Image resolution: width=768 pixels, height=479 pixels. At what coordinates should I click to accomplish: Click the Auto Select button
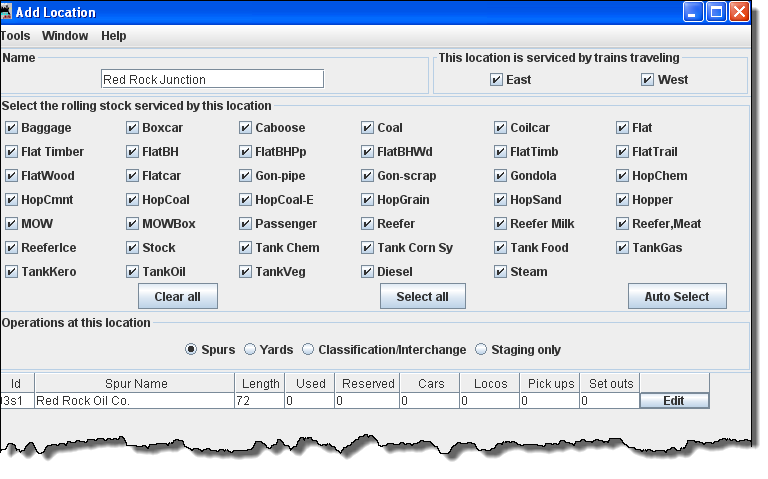pyautogui.click(x=677, y=297)
